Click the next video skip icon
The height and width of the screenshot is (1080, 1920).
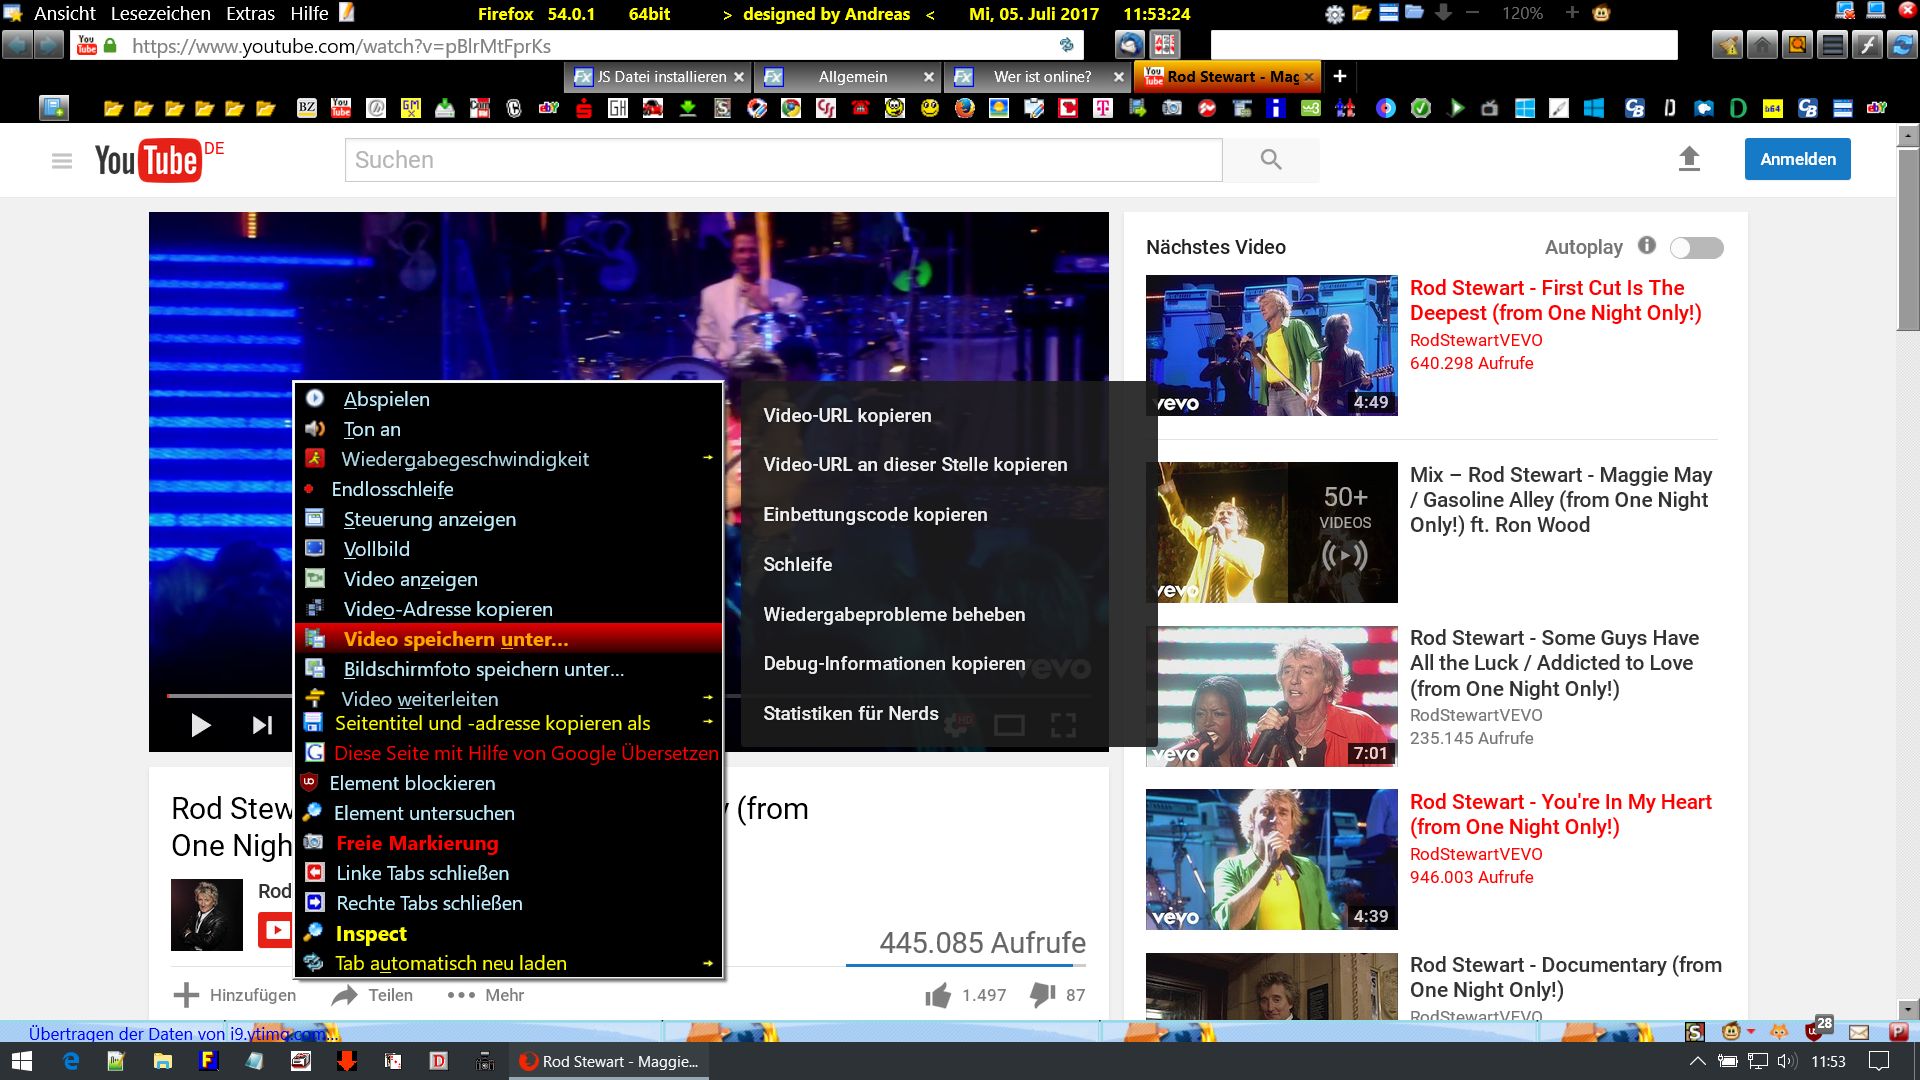click(x=262, y=725)
